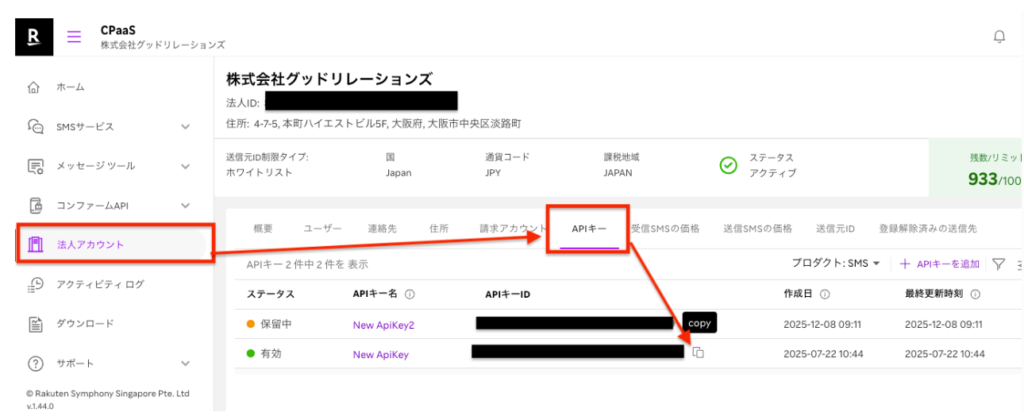The width and height of the screenshot is (1024, 416).
Task: Click info icon beside APIキー名 header
Action: click(x=410, y=295)
